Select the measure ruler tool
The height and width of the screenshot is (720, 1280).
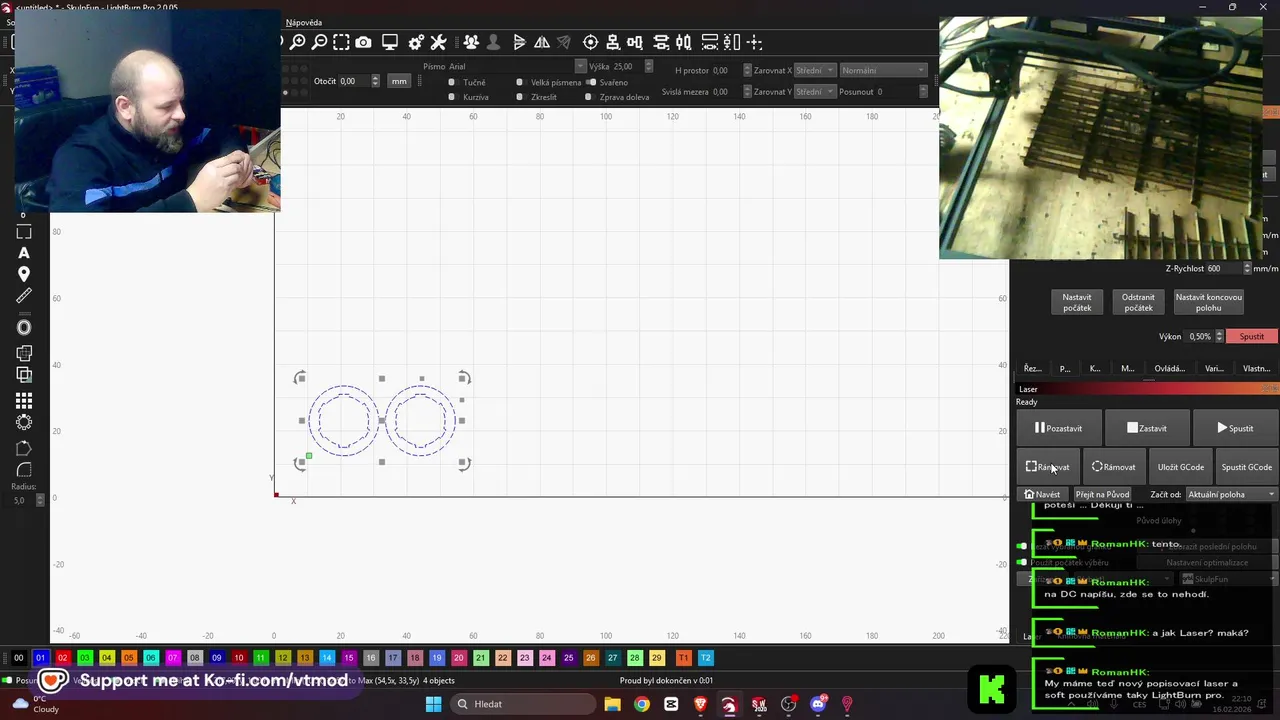24,296
